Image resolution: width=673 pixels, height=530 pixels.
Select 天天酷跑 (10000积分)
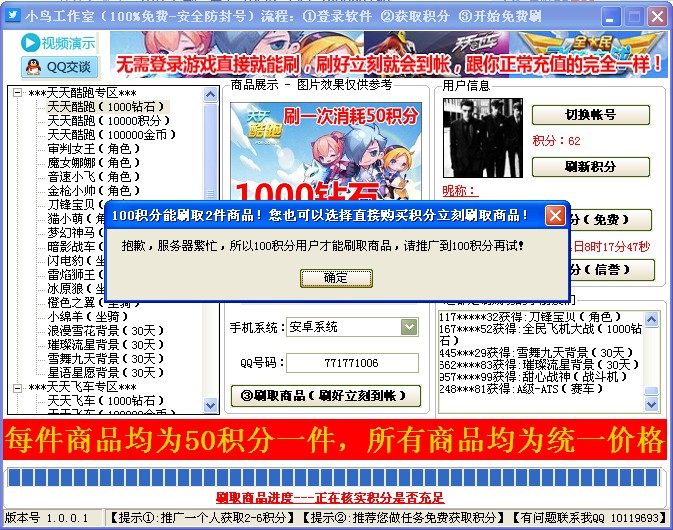[x=109, y=121]
